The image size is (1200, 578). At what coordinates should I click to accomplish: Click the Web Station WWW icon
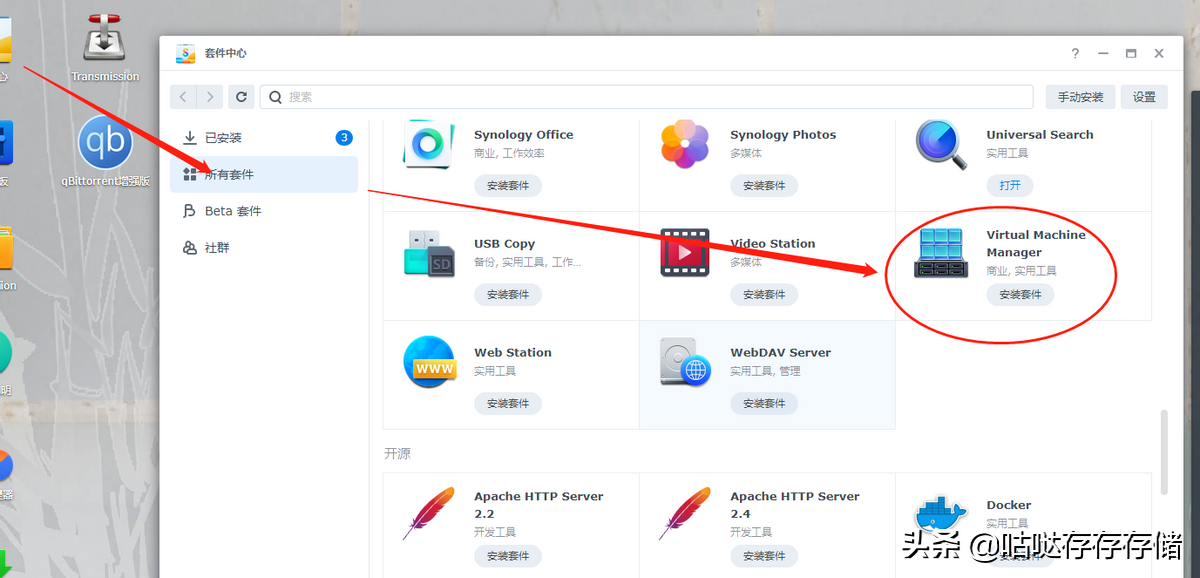coord(428,363)
